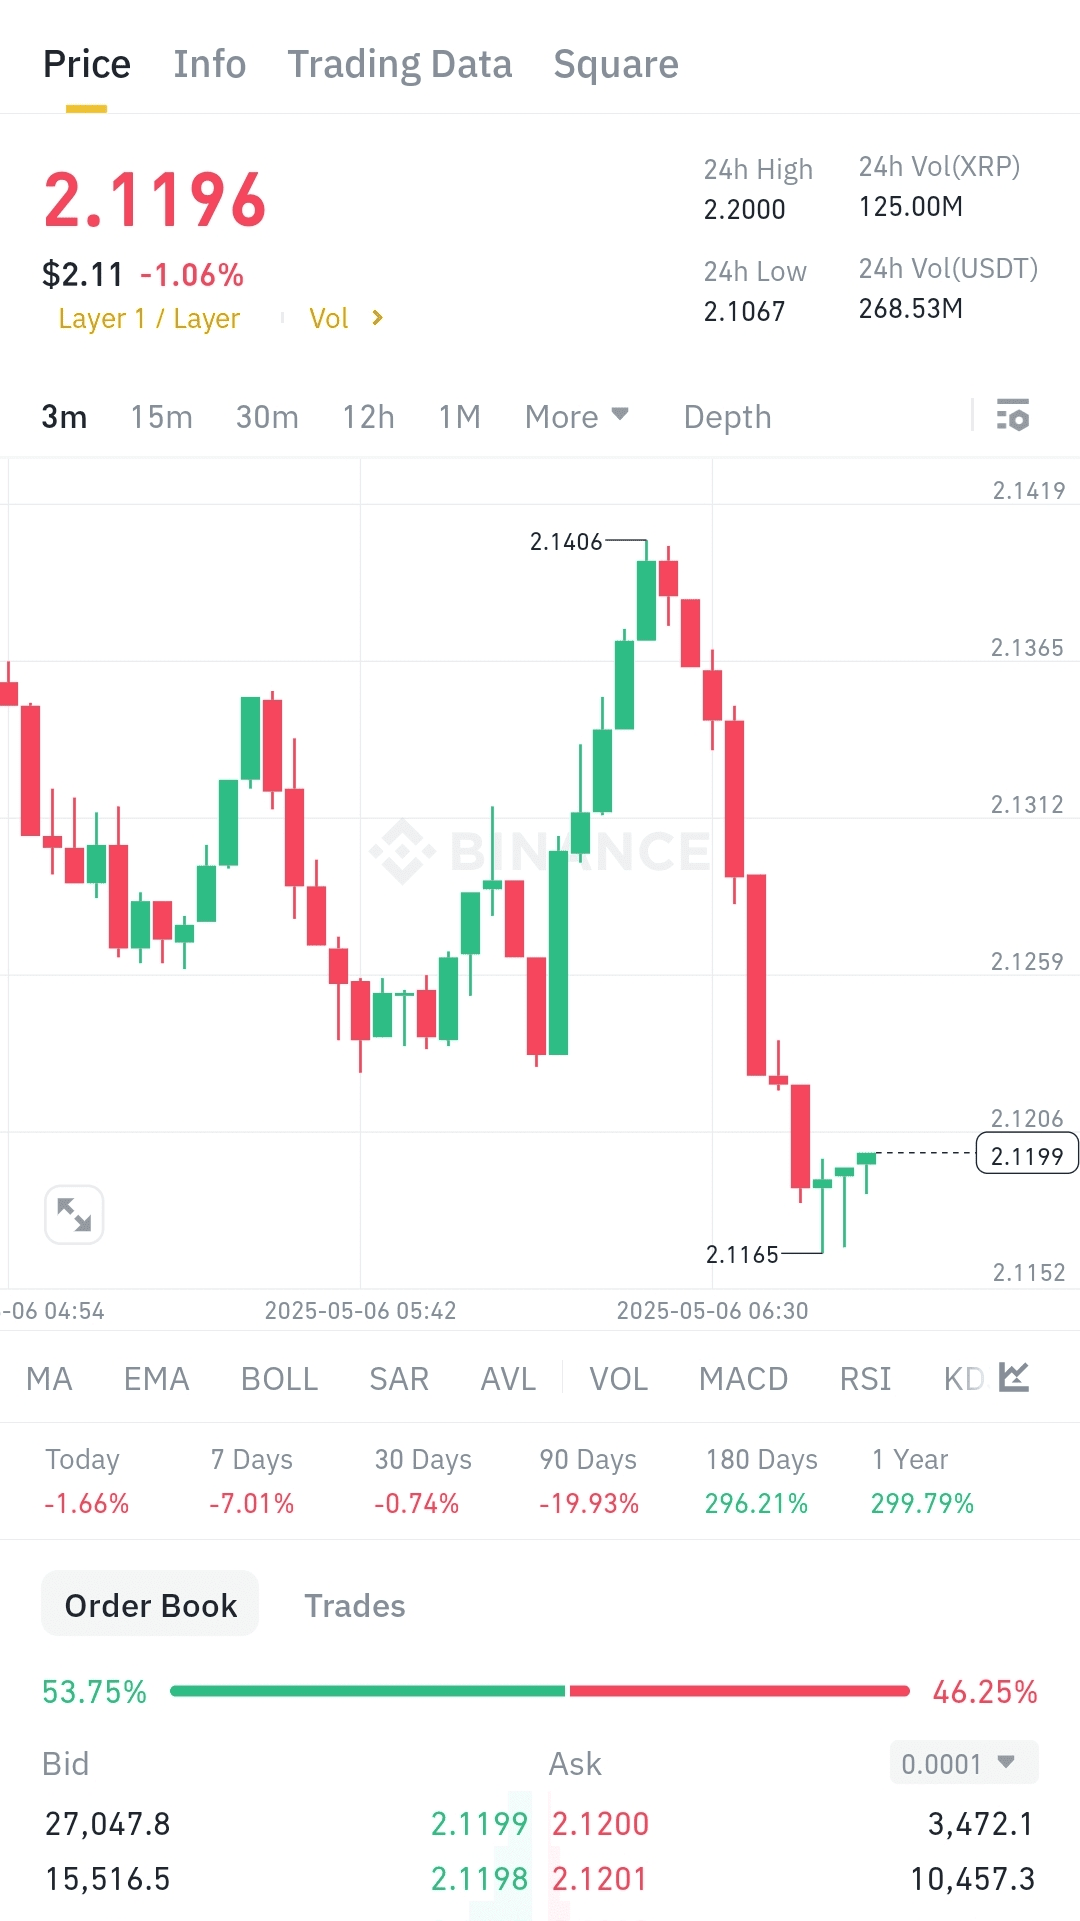
Task: Open the 0.0001 price precision dropdown
Action: point(963,1763)
